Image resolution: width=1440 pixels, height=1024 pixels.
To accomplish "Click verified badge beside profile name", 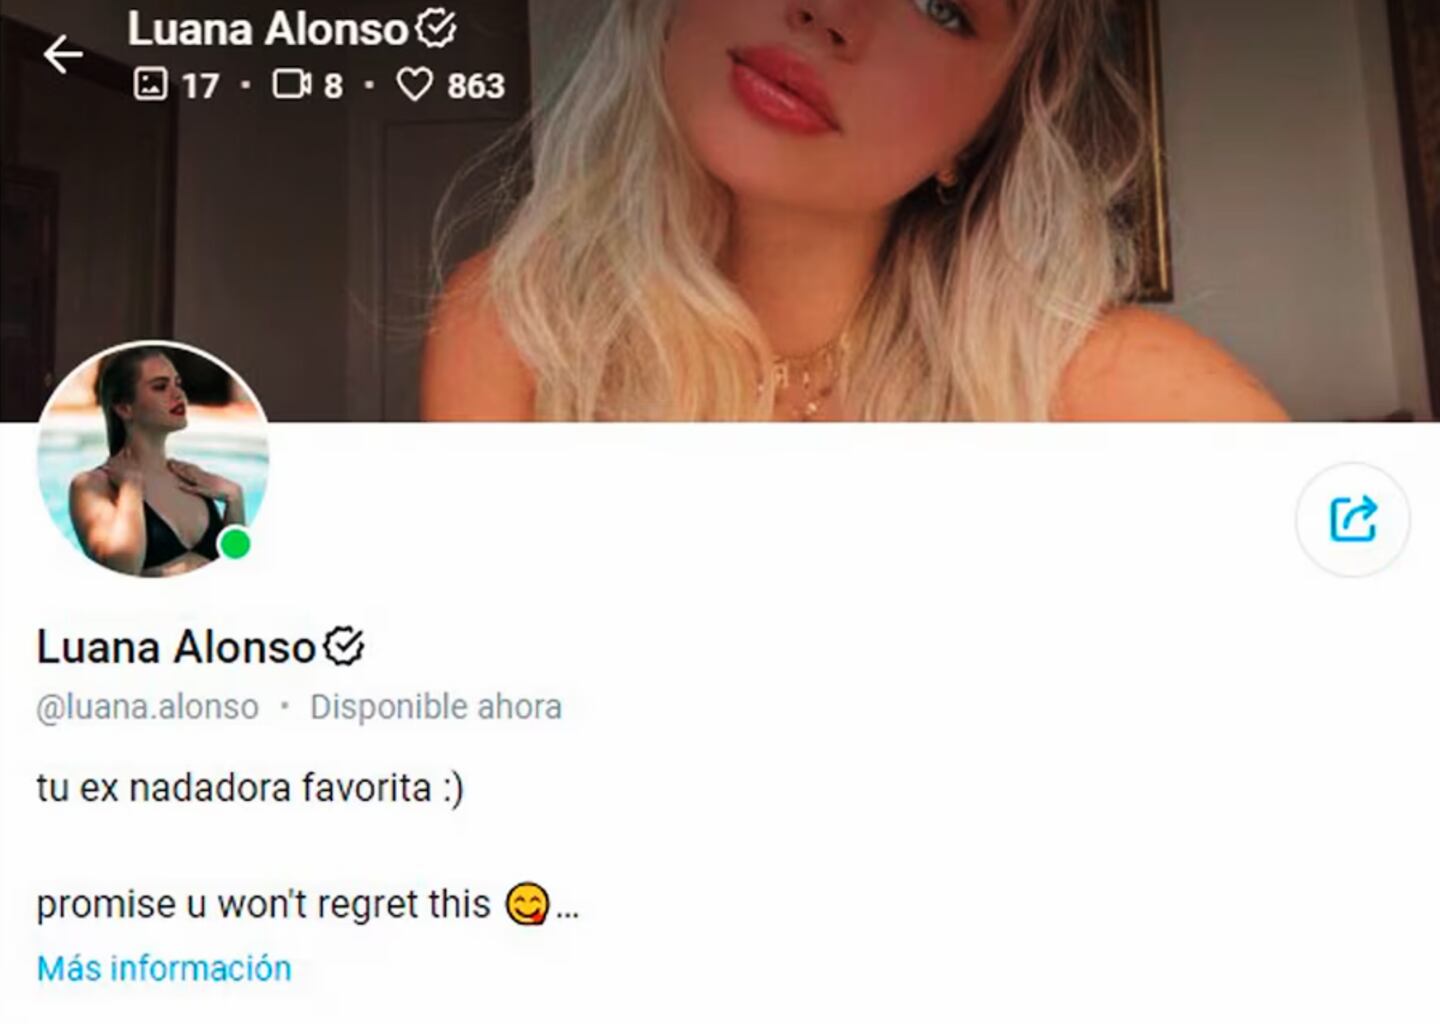I will (x=344, y=646).
